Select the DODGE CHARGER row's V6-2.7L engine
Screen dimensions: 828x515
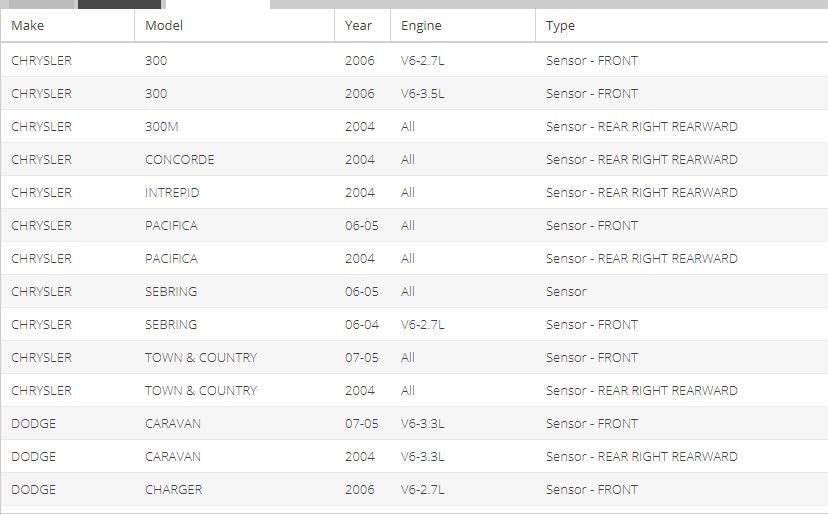(422, 490)
